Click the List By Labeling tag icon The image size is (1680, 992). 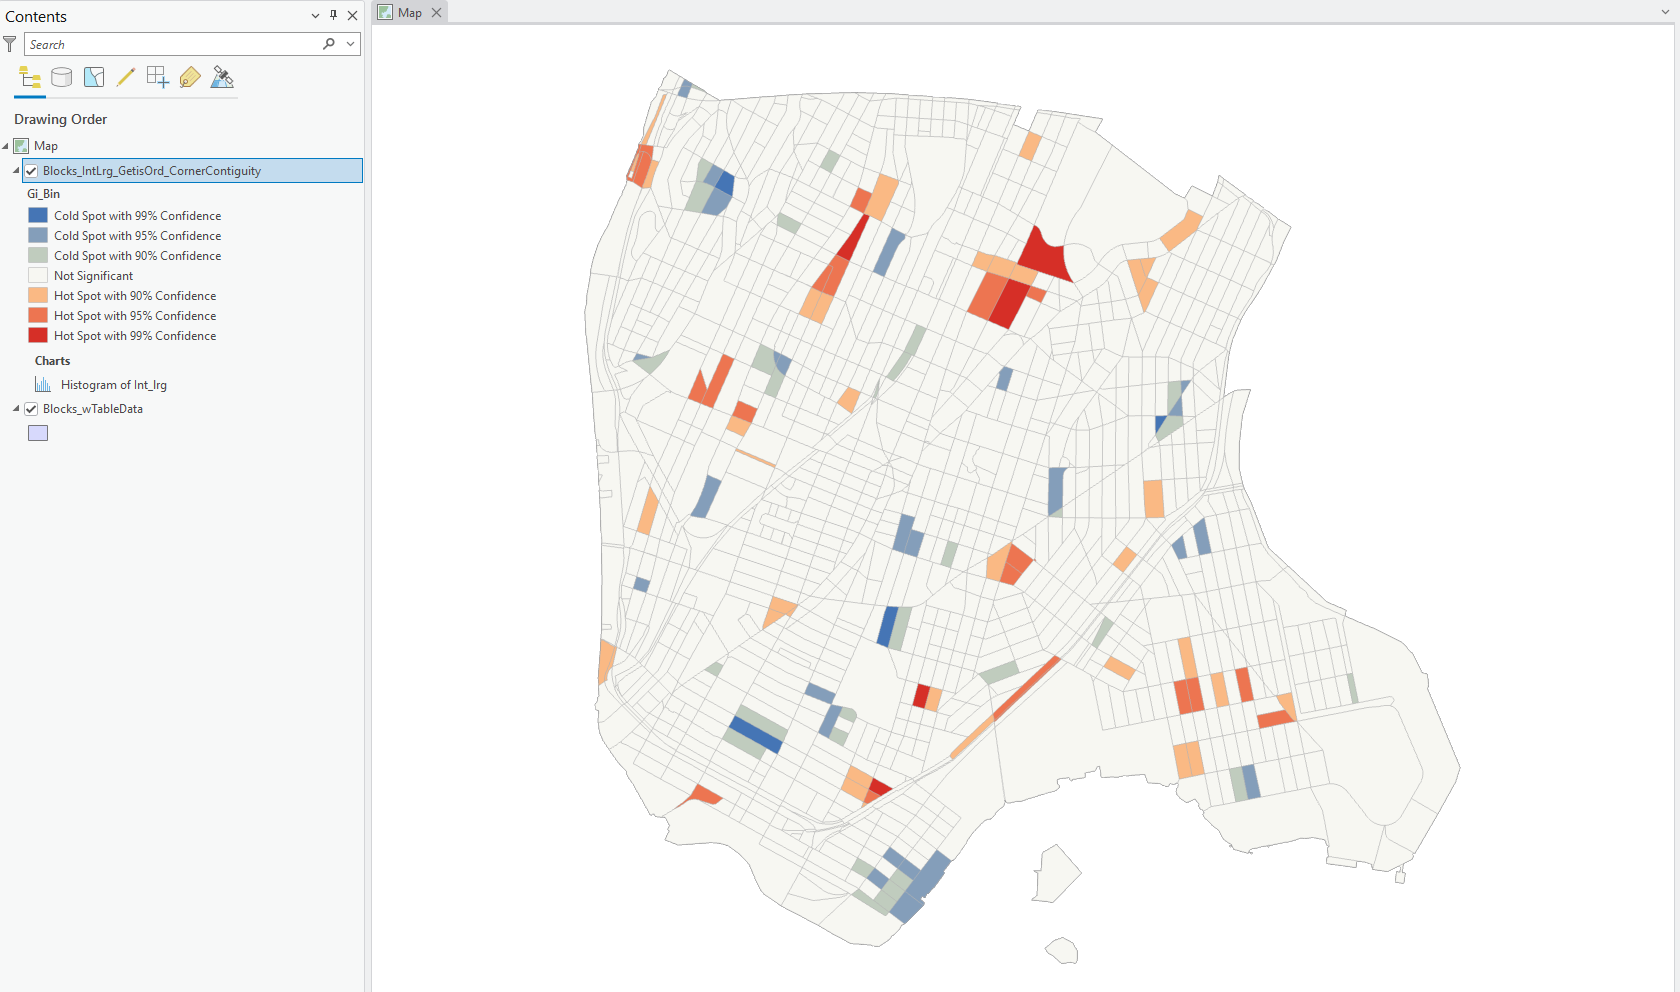pos(189,77)
